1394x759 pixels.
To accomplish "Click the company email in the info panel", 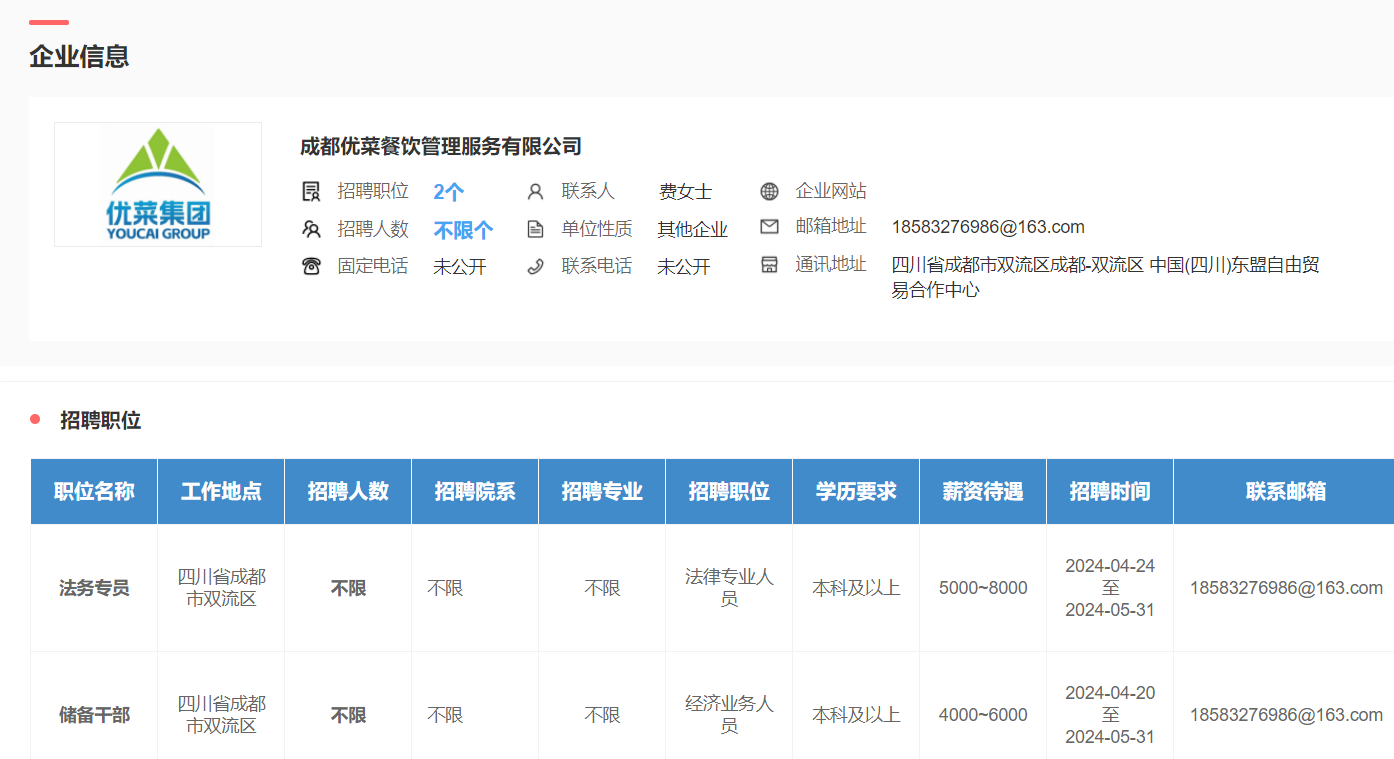I will pos(987,227).
